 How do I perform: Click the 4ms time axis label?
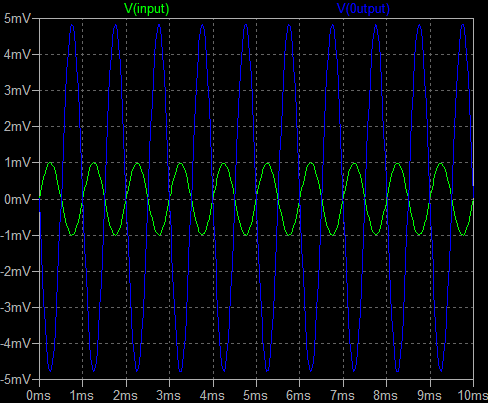[x=212, y=396]
